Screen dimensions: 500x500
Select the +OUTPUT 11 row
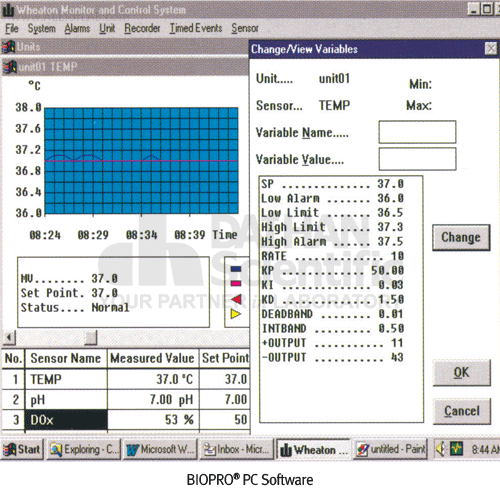point(332,343)
